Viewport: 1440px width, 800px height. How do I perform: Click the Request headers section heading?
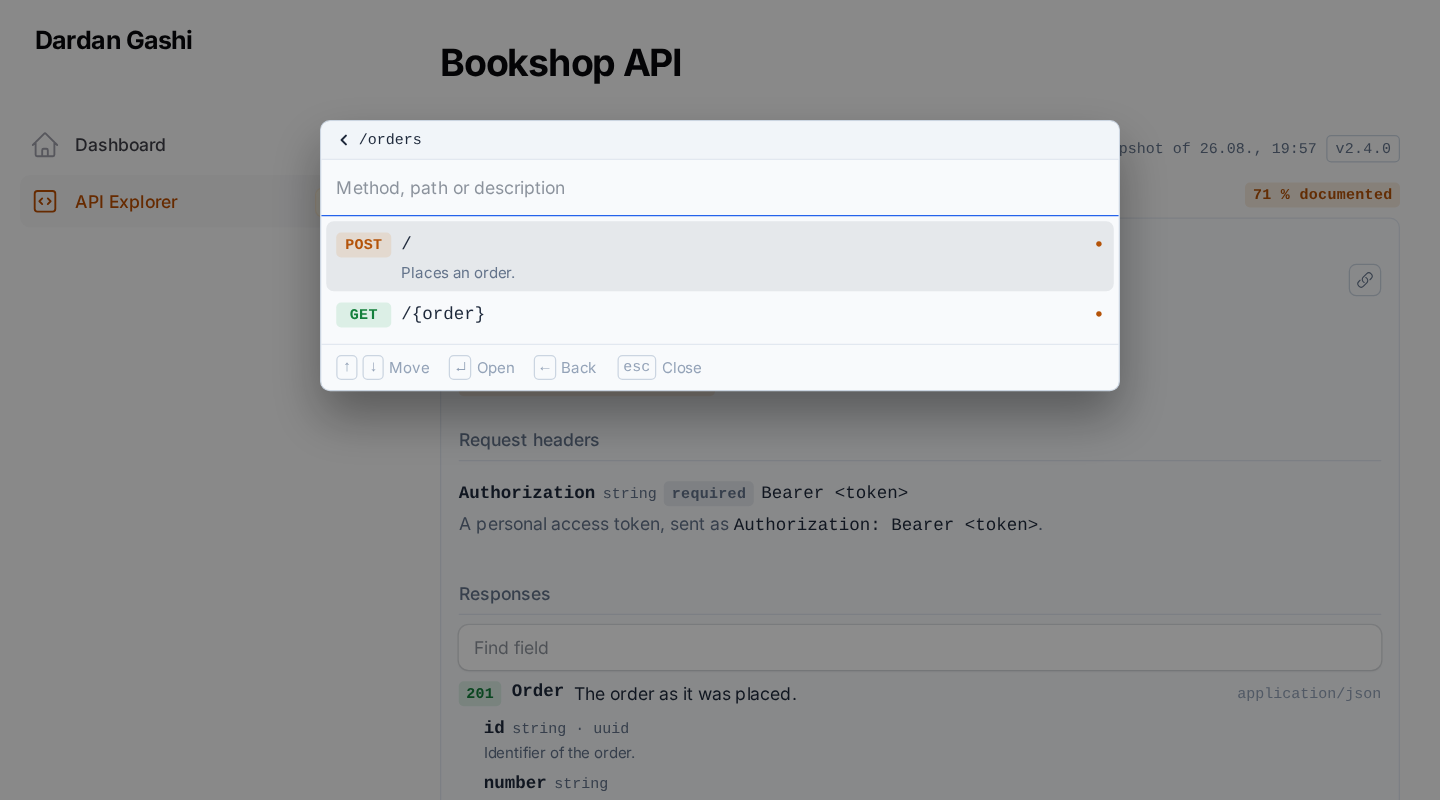(529, 440)
